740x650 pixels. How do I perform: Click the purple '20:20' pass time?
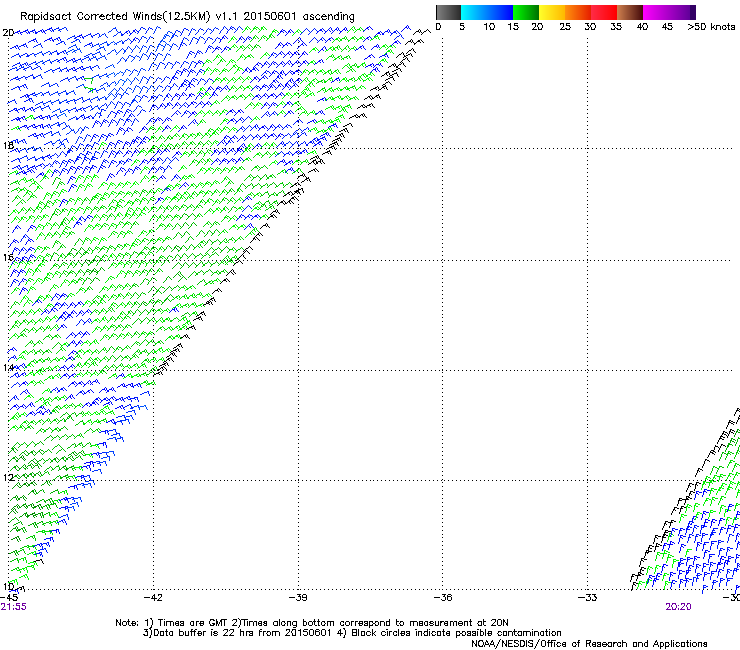[678, 607]
